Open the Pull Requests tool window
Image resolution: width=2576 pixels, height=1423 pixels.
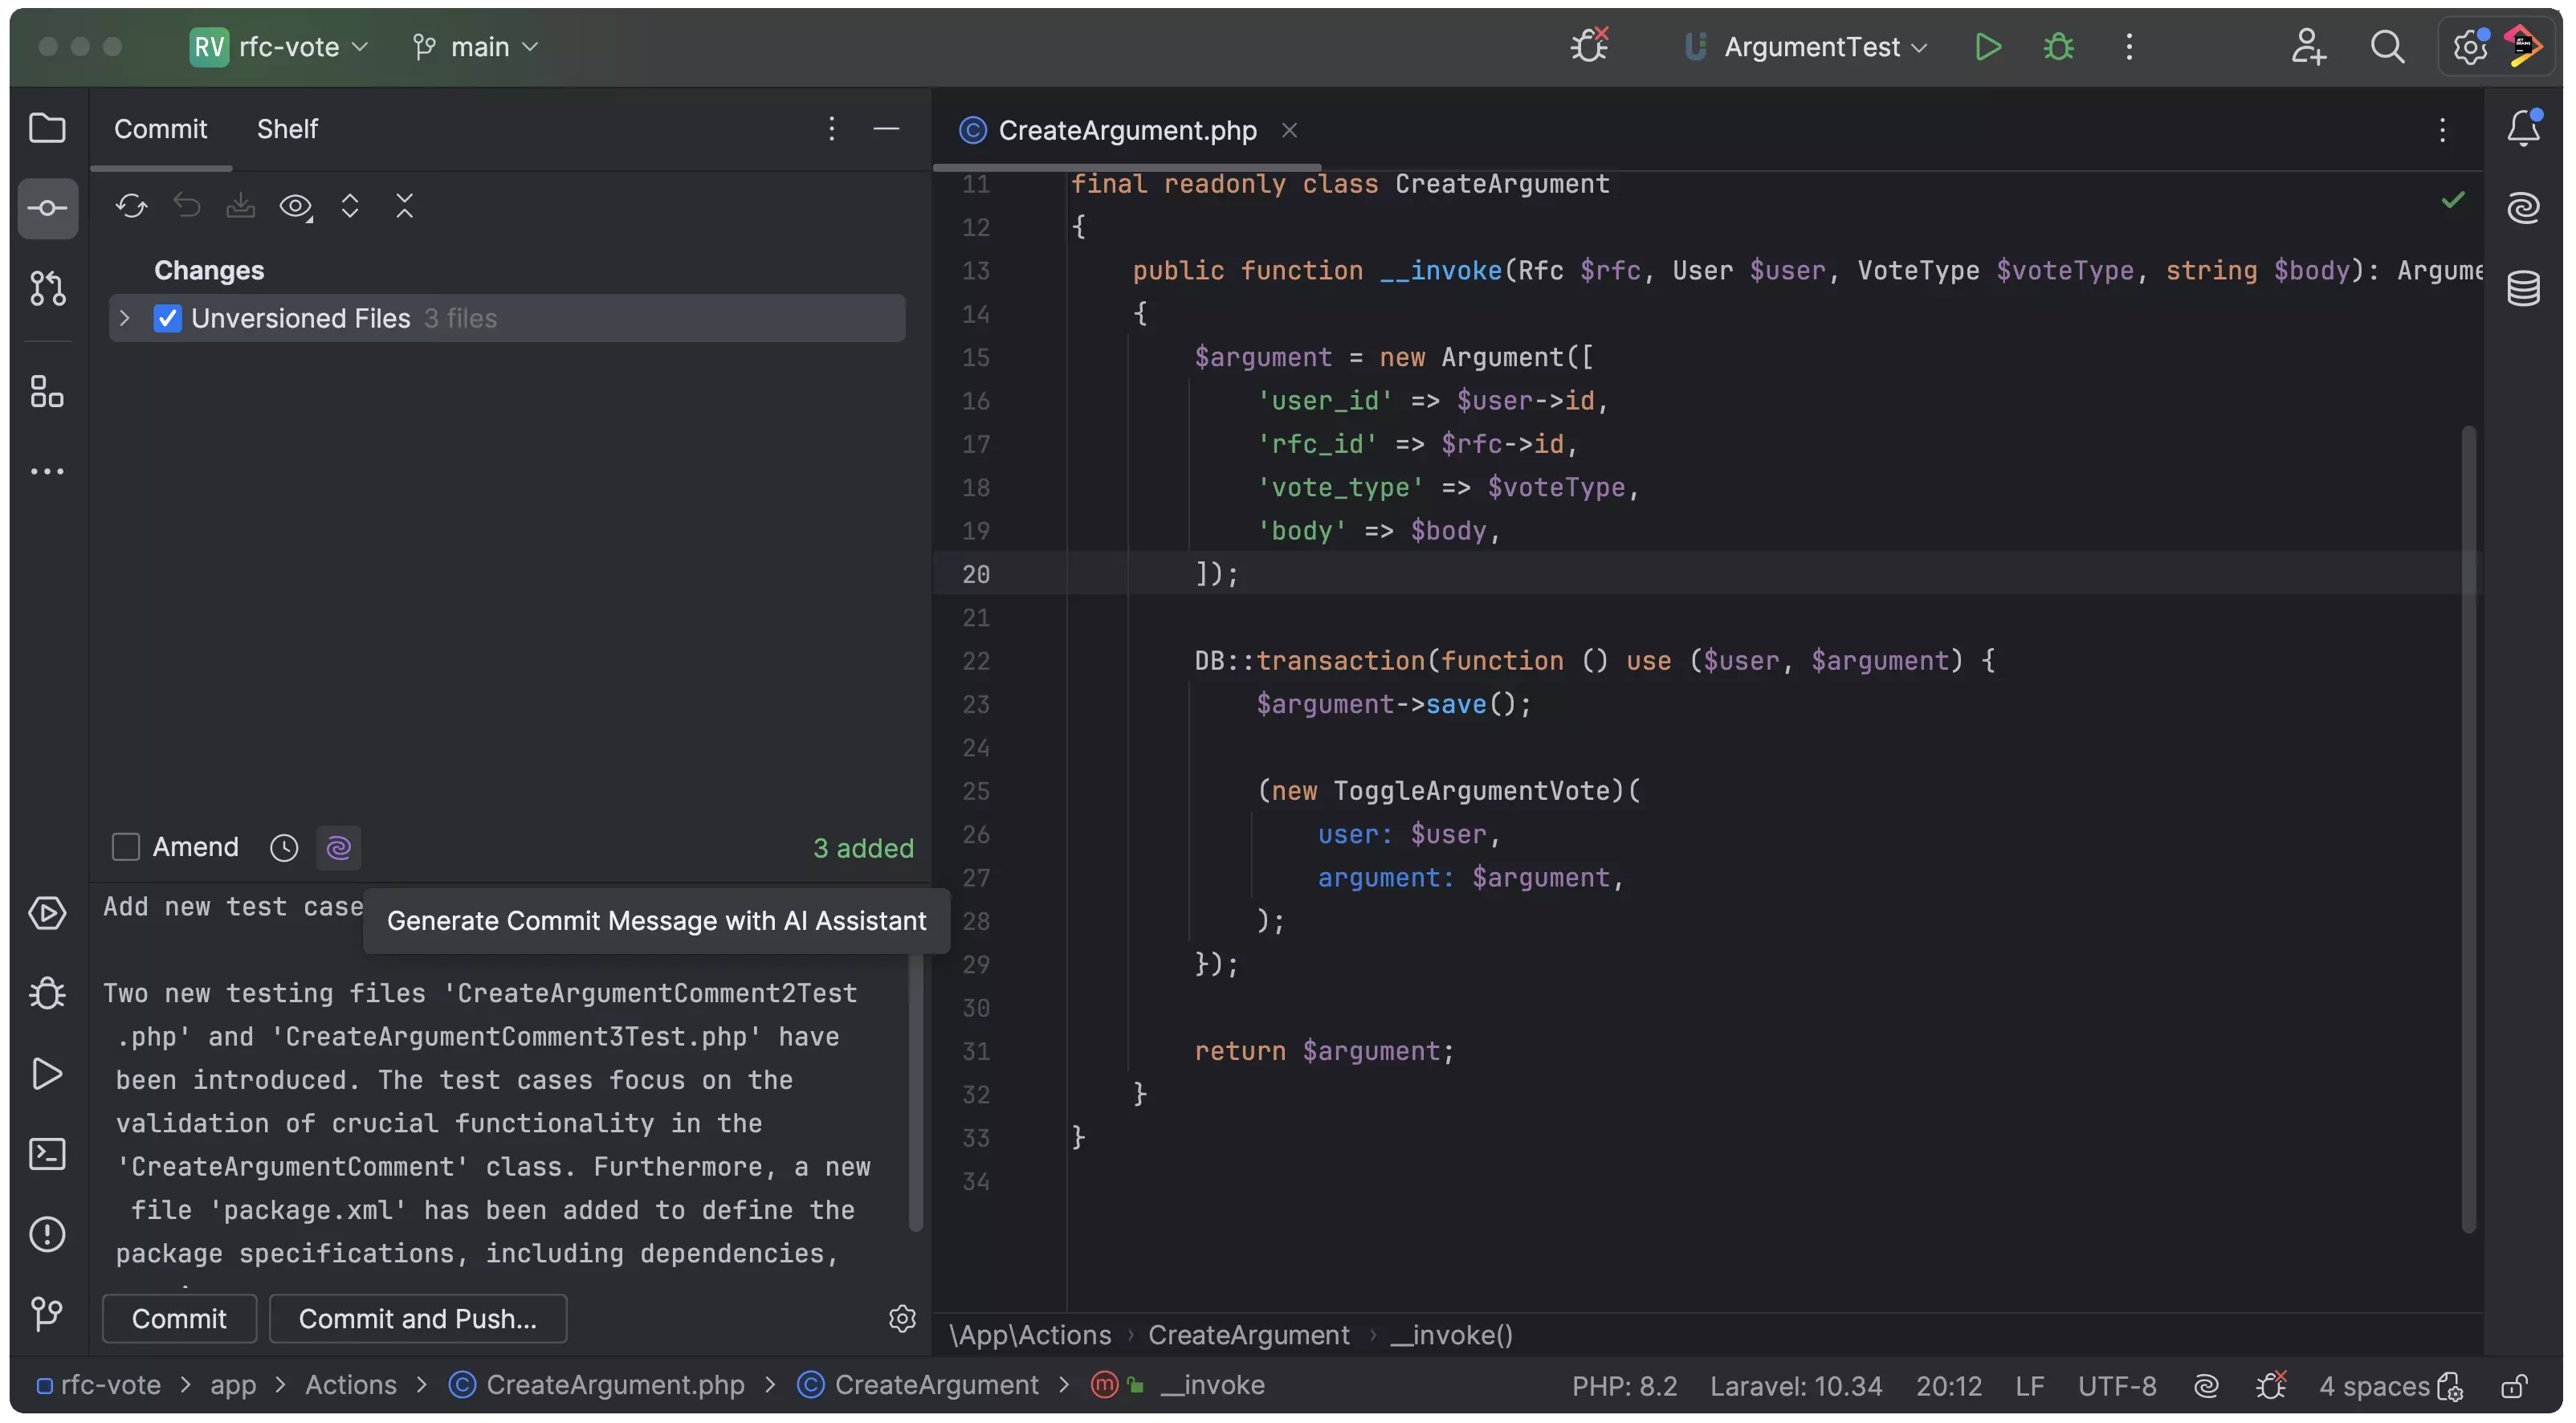[x=46, y=289]
